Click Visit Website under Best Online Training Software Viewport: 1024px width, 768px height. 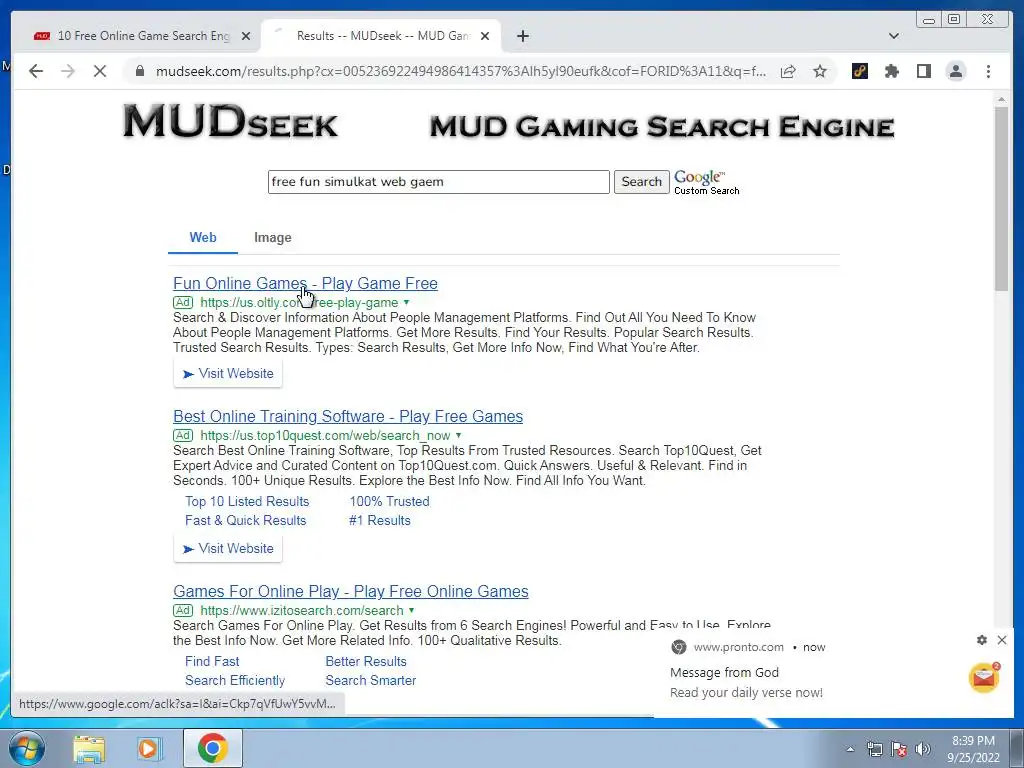coord(228,549)
